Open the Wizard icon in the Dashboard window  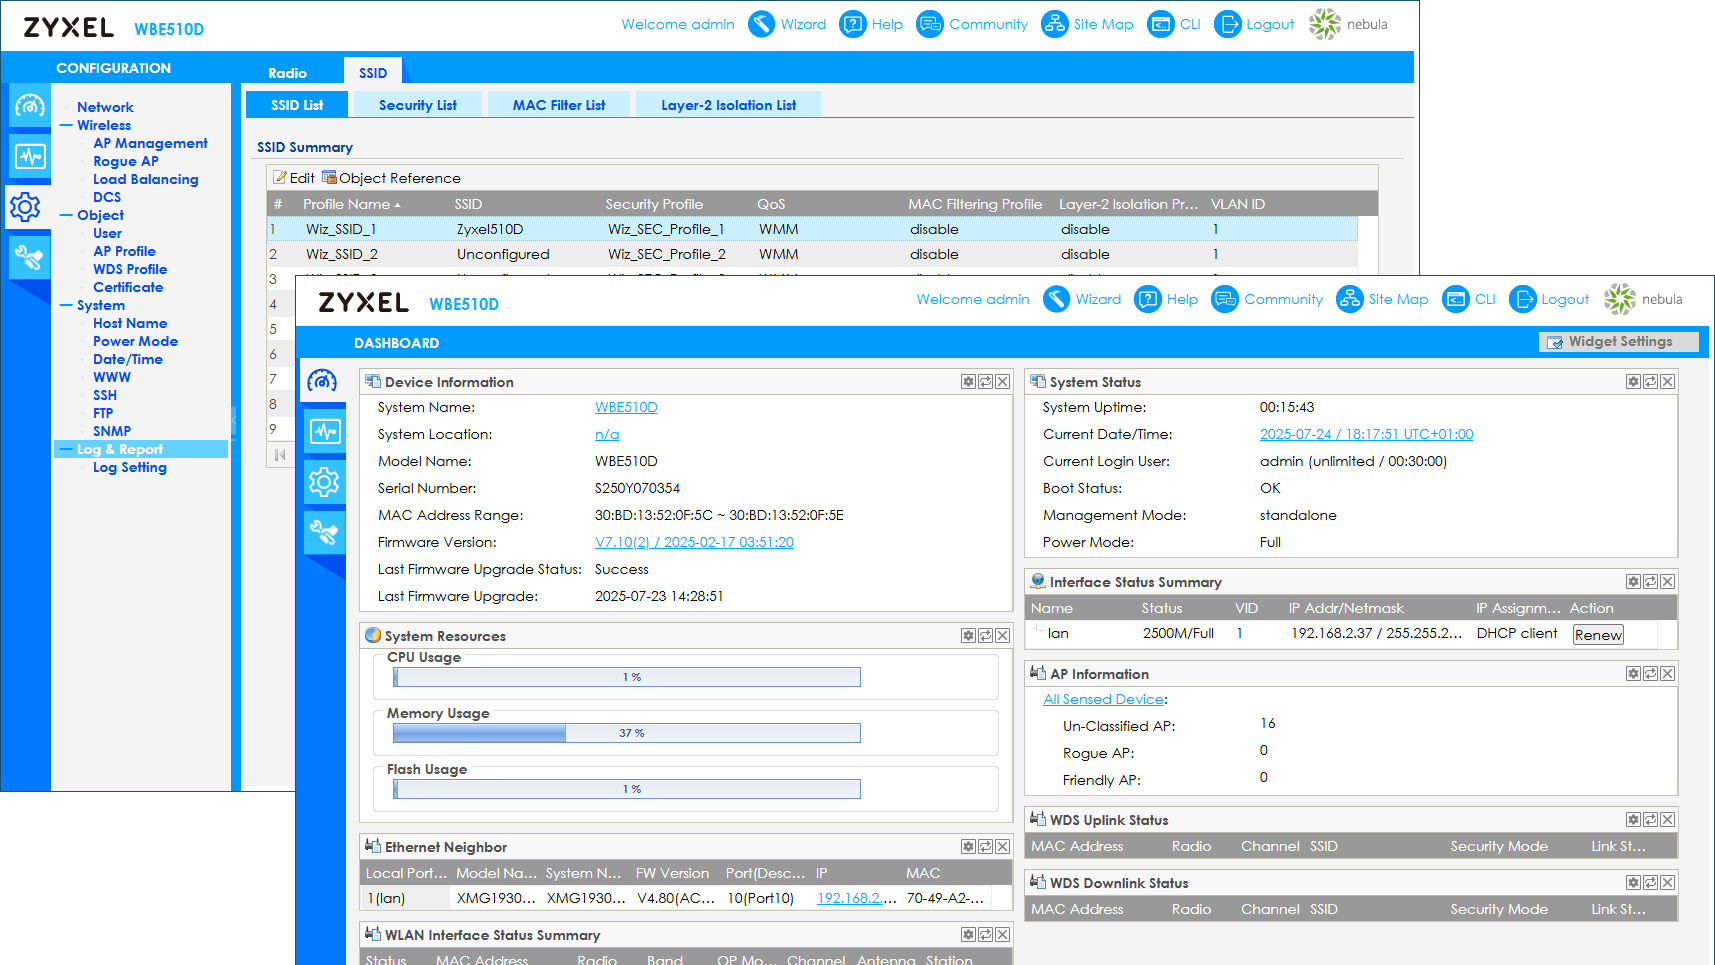pos(1056,299)
